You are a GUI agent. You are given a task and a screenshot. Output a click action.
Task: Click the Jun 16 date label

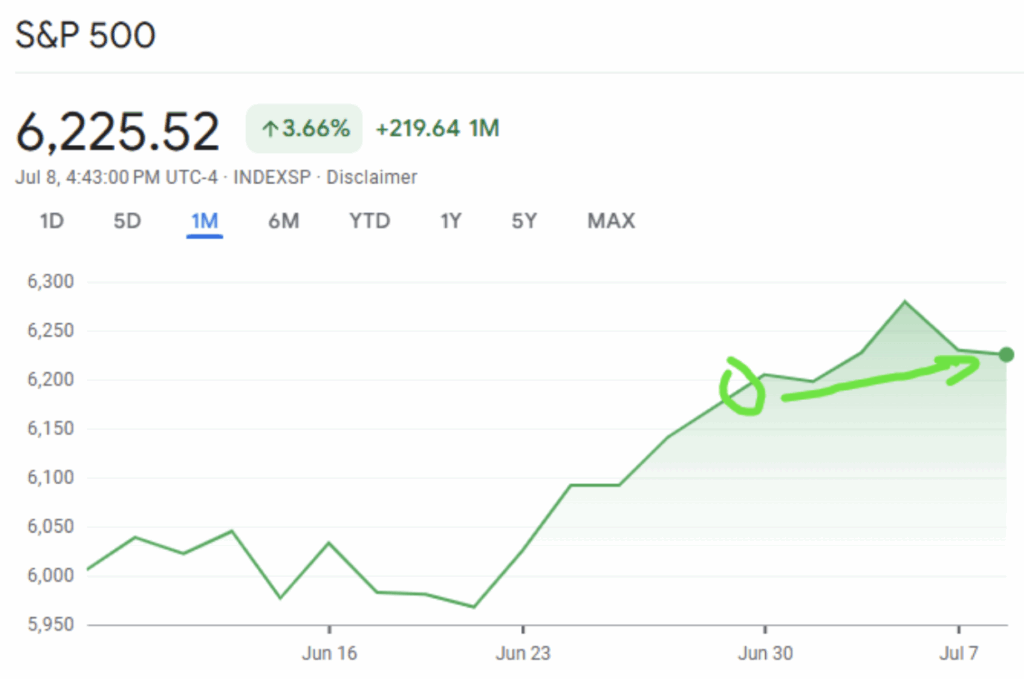[329, 654]
